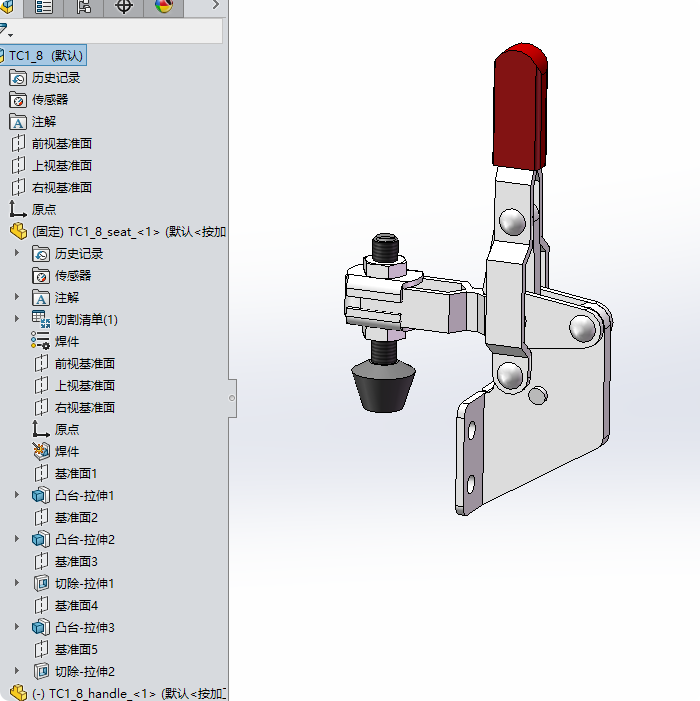Open the feature tree filter dropdown
Image resolution: width=700 pixels, height=701 pixels.
(x=6, y=31)
